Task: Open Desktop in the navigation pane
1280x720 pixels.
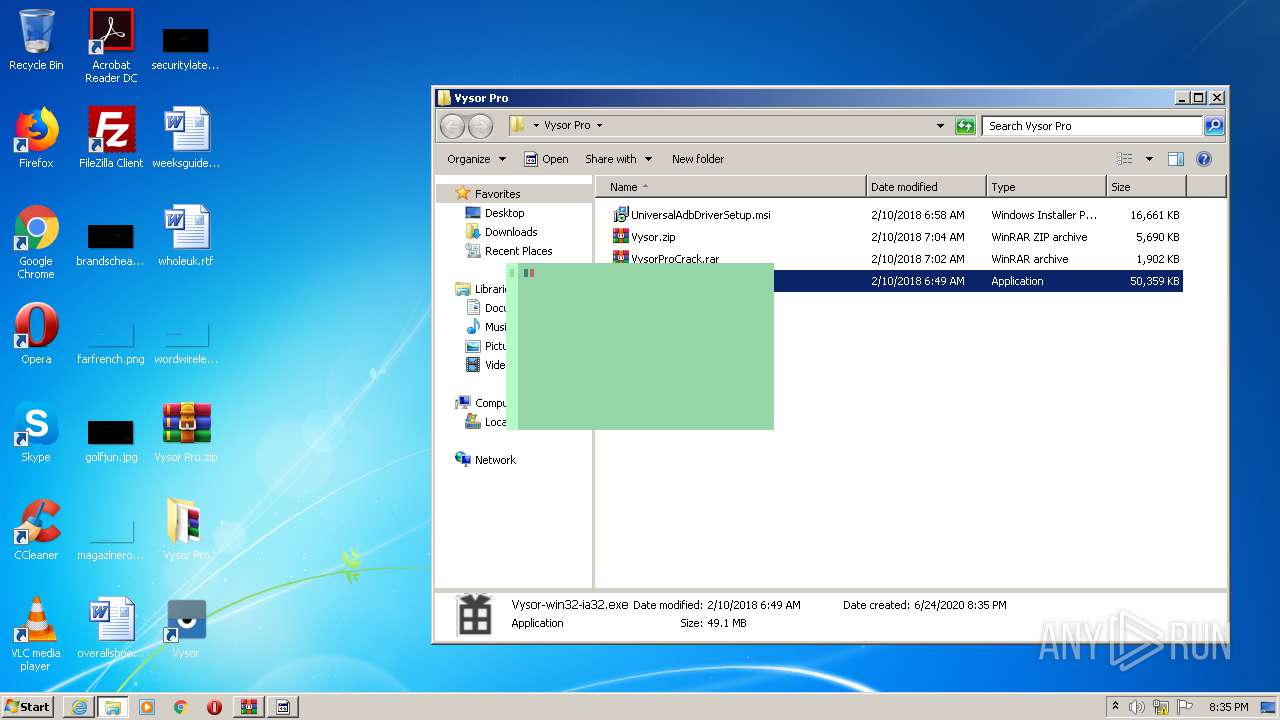Action: [x=504, y=213]
